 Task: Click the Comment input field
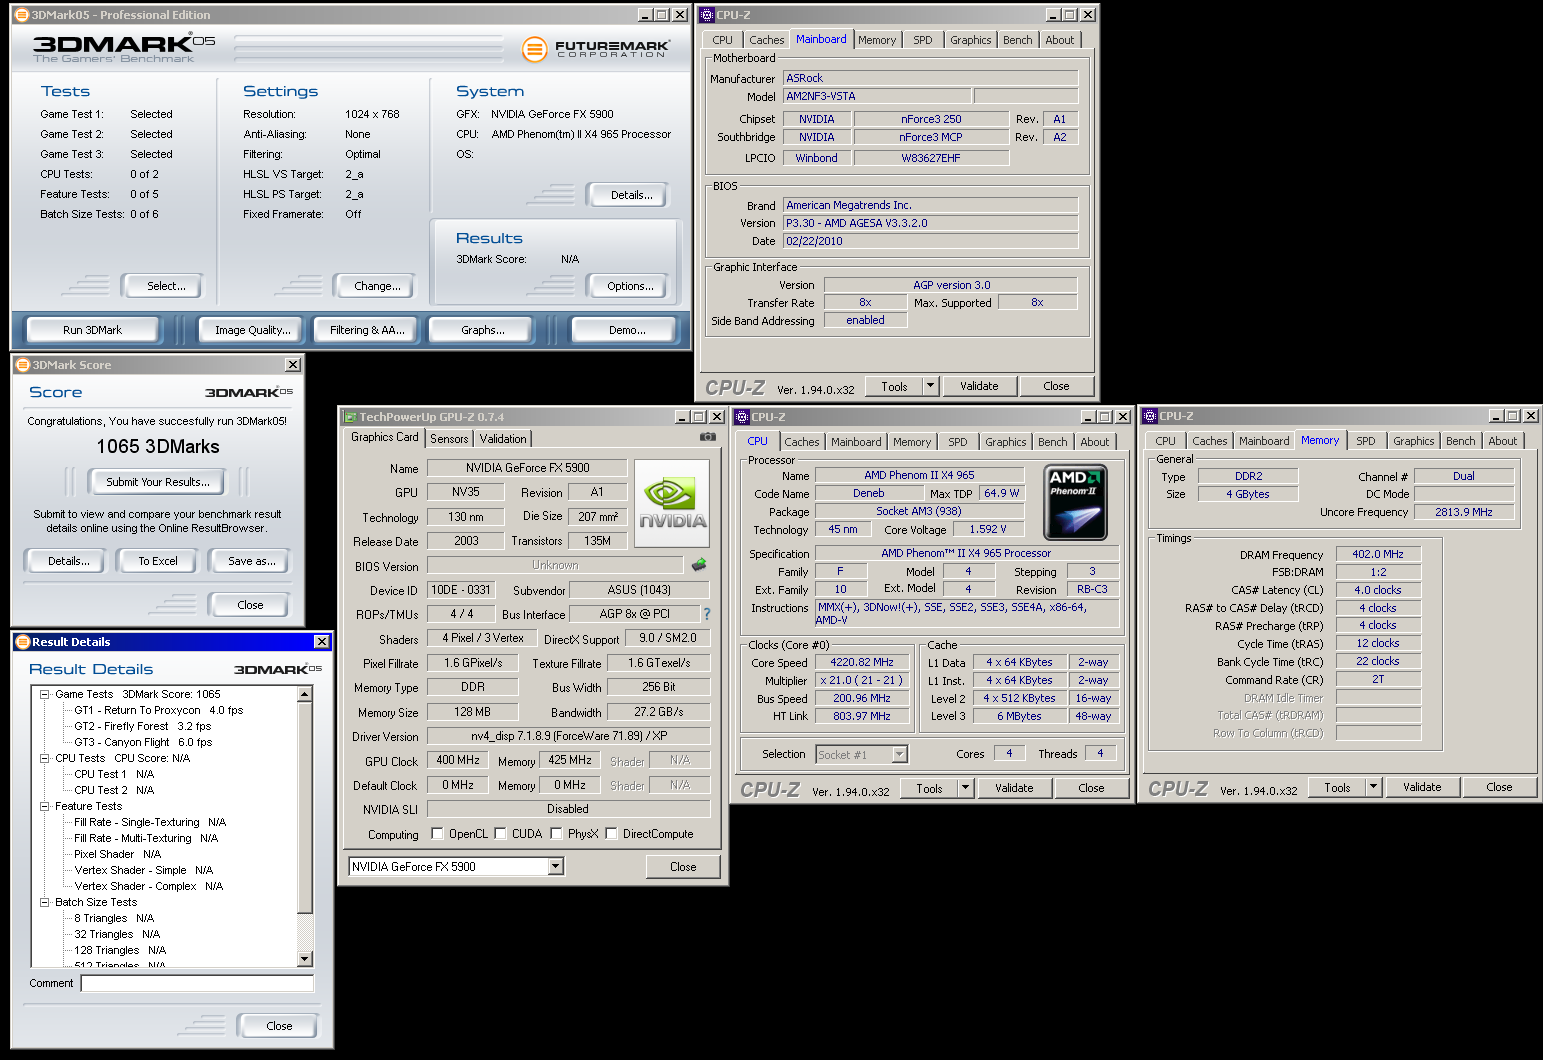pyautogui.click(x=197, y=983)
